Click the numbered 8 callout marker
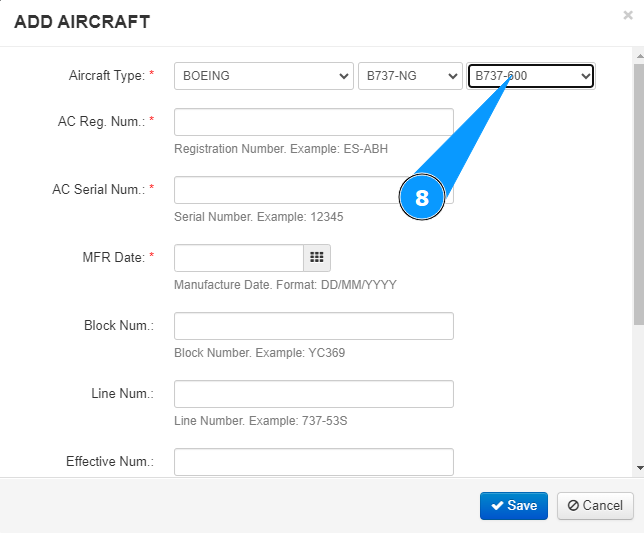 pyautogui.click(x=421, y=198)
